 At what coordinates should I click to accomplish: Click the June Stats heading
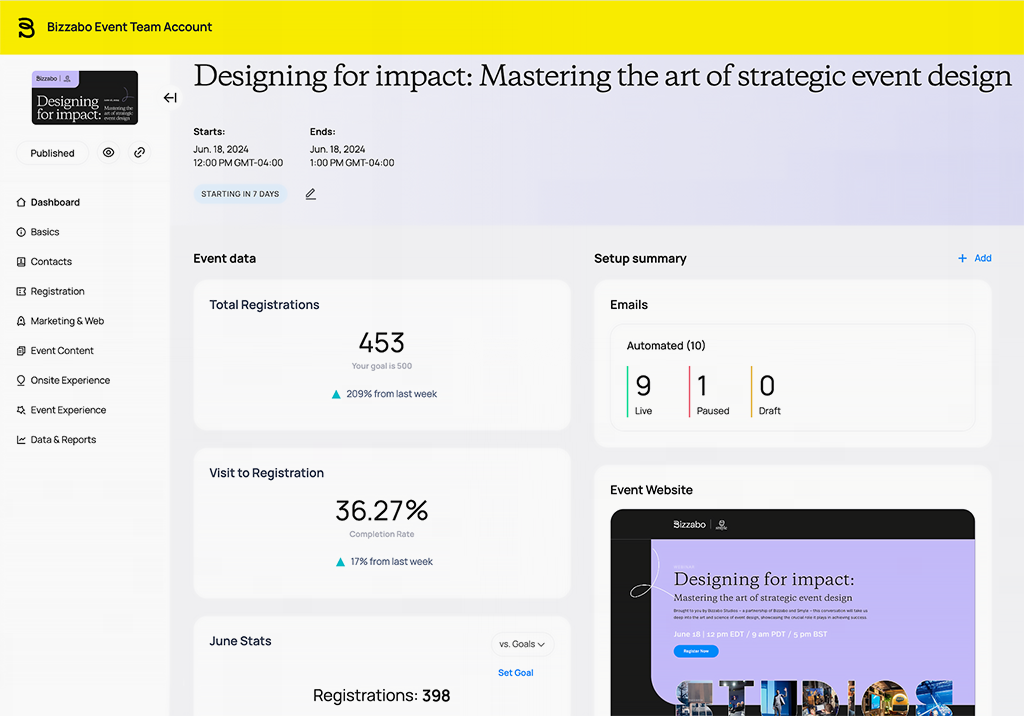pos(240,641)
